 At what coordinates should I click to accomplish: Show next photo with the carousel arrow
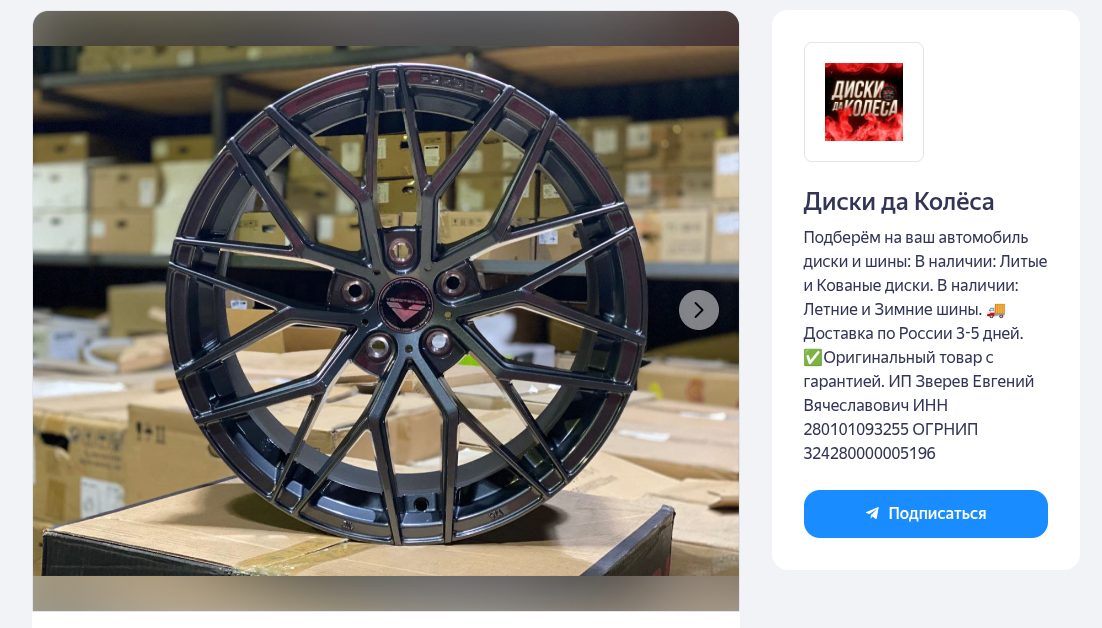(699, 310)
